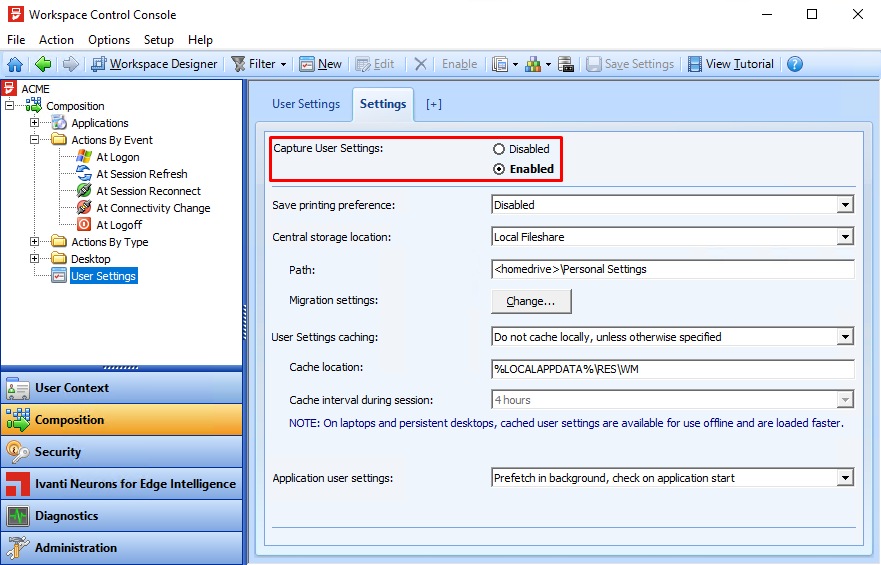Select User Settings tree item
The image size is (881, 565).
[103, 276]
